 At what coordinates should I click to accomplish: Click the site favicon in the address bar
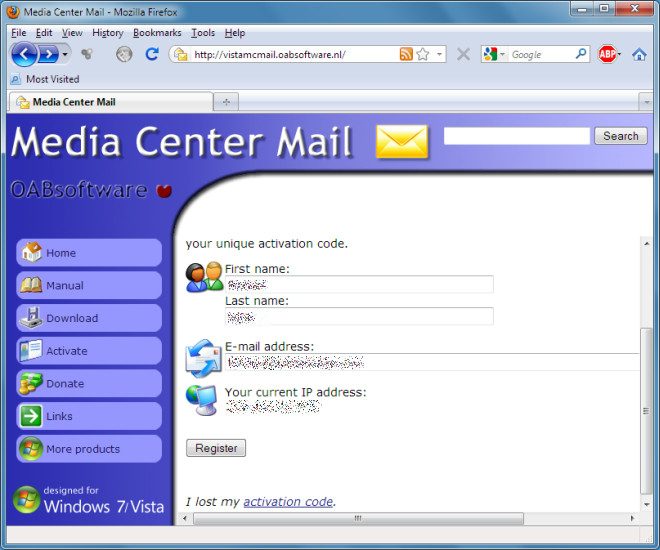click(x=181, y=54)
